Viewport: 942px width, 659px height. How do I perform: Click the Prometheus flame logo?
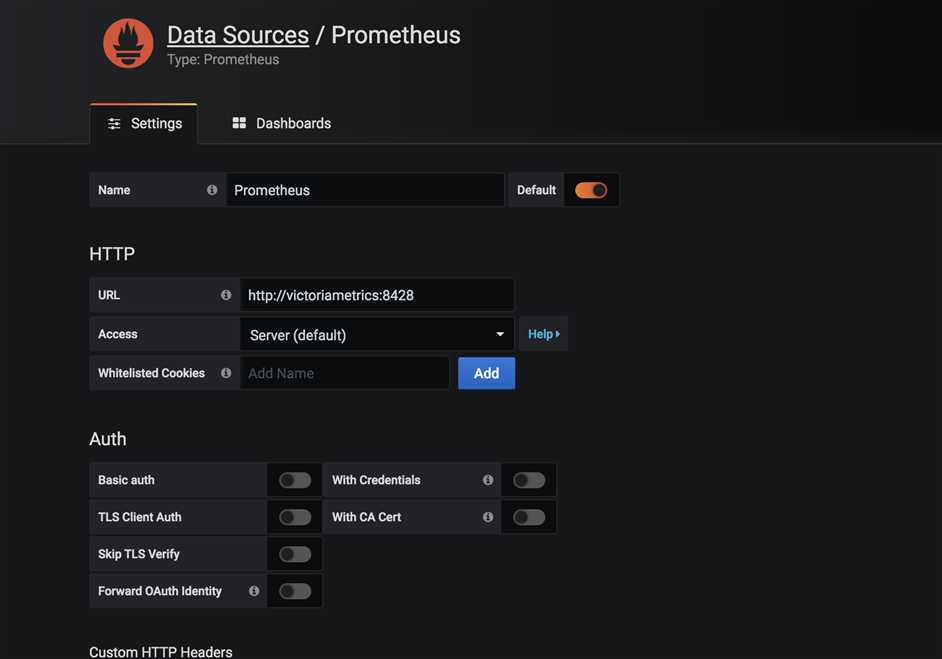click(128, 43)
